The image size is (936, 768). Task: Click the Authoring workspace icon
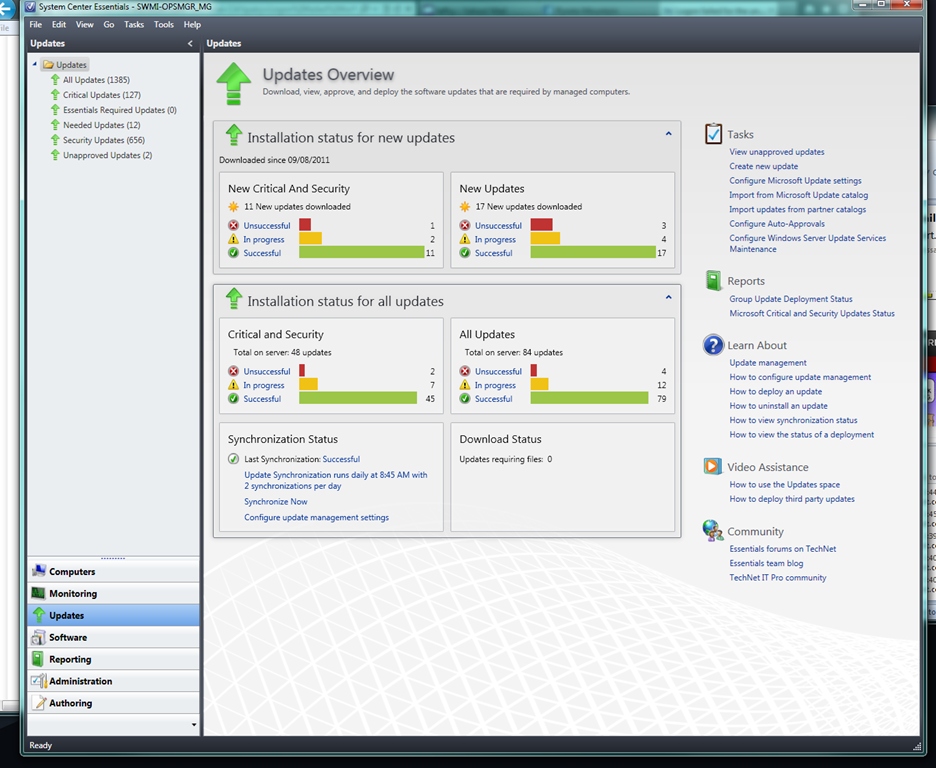click(x=39, y=703)
